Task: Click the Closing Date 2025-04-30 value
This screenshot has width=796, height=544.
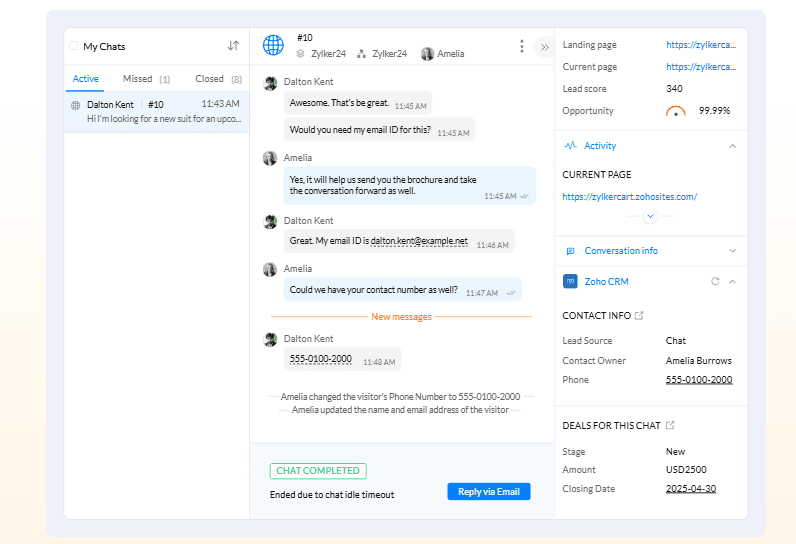Action: pos(691,489)
